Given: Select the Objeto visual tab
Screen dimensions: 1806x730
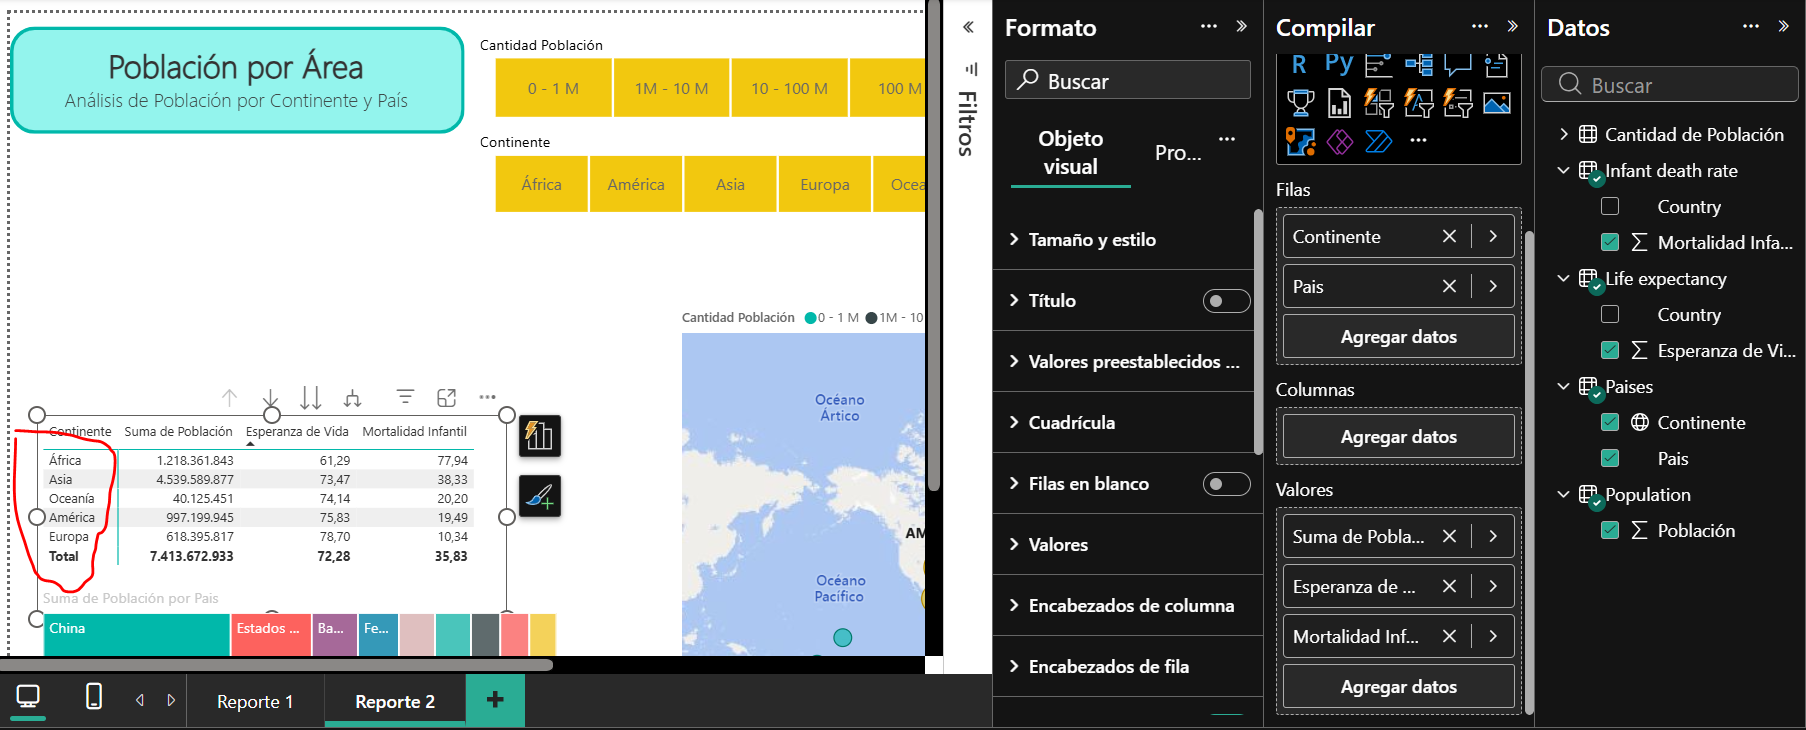Looking at the screenshot, I should 1070,153.
